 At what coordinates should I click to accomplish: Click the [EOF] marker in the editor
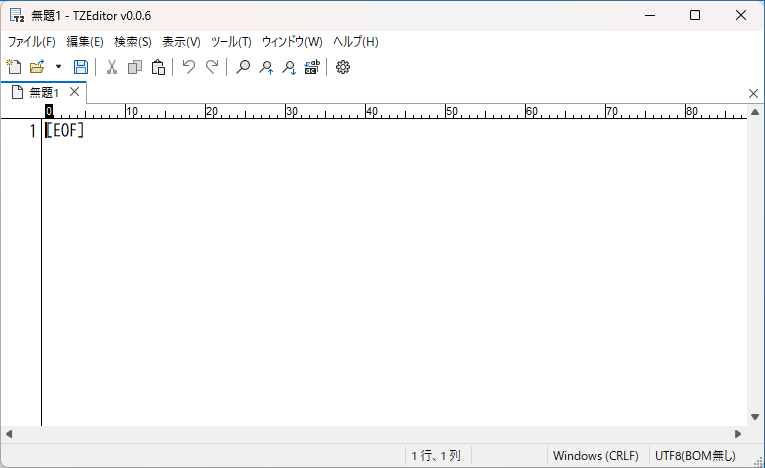coord(64,130)
